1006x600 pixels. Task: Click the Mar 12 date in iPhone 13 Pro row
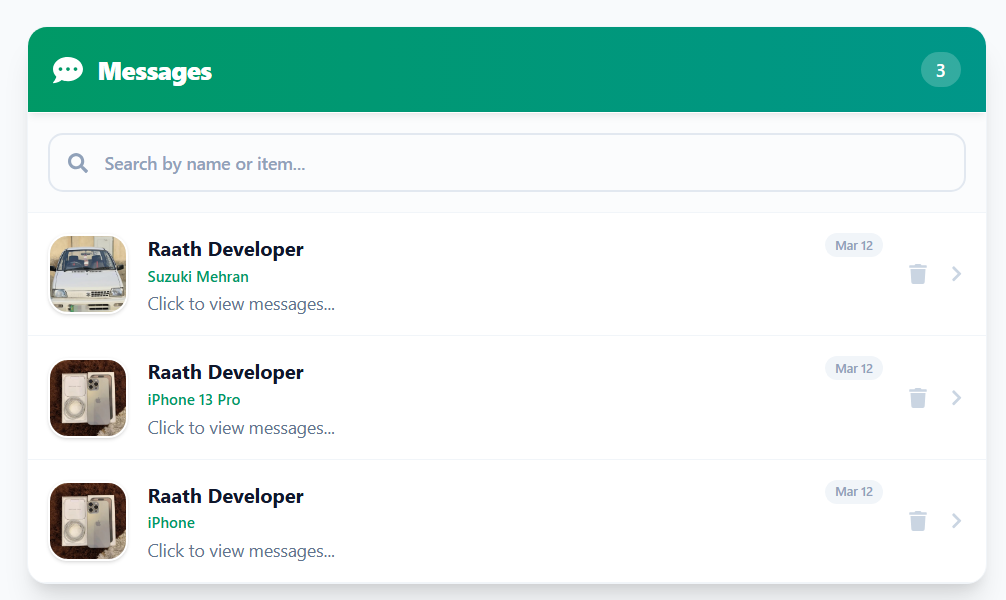click(x=853, y=368)
